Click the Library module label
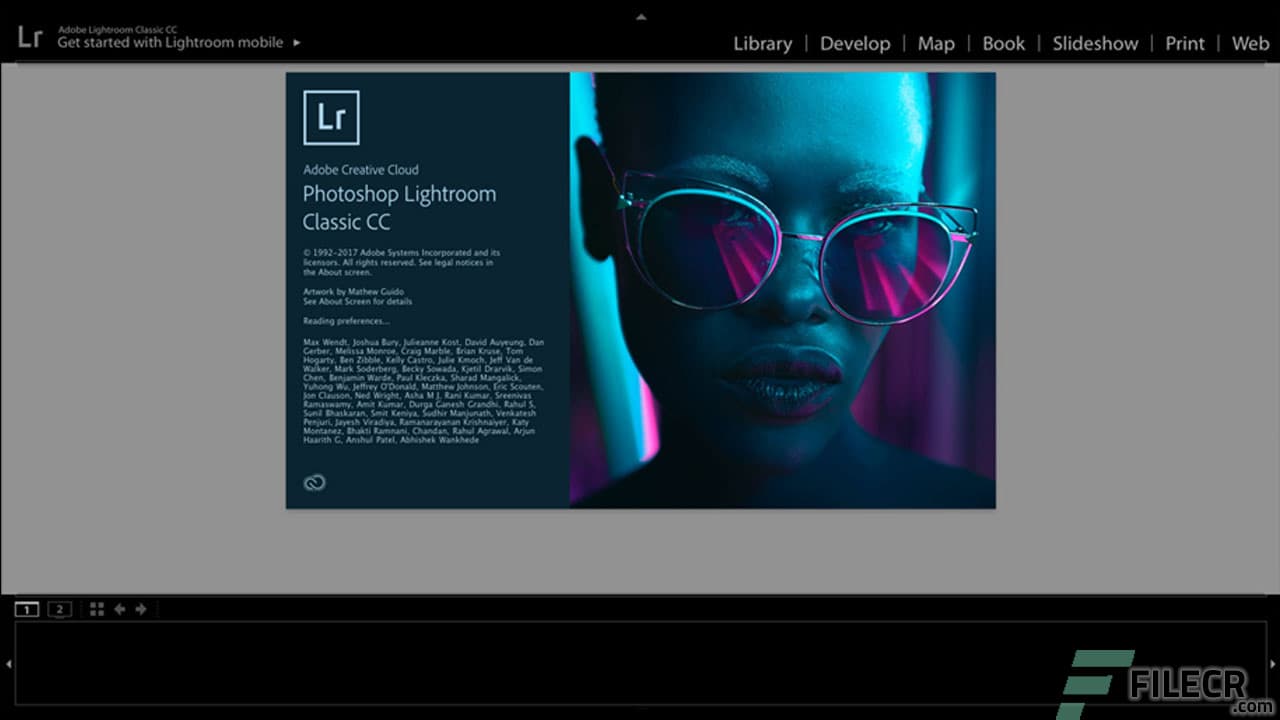This screenshot has width=1280, height=720. point(763,43)
